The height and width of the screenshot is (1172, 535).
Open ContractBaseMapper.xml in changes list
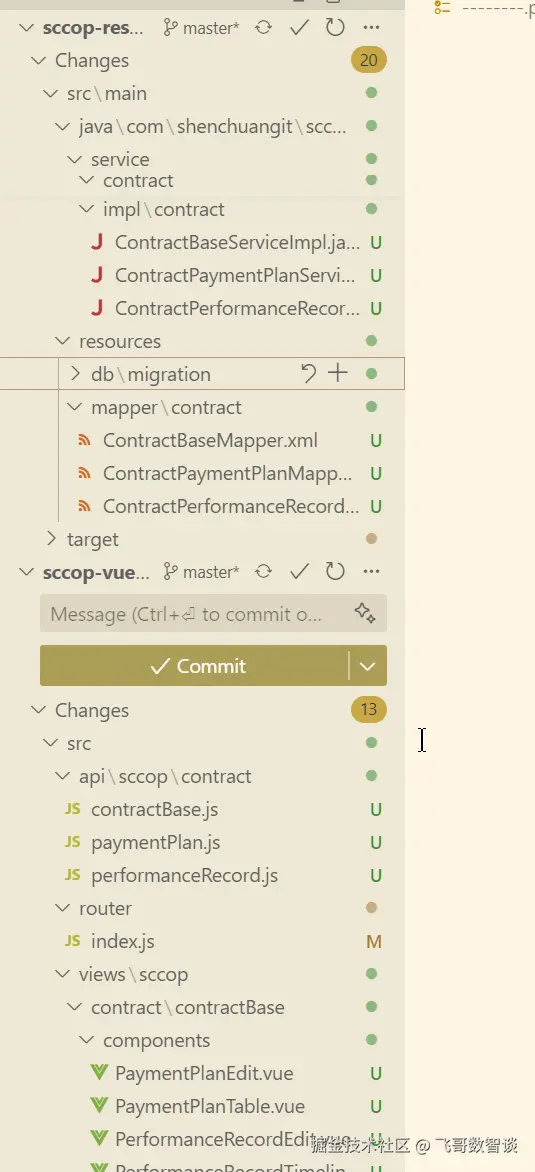(210, 440)
